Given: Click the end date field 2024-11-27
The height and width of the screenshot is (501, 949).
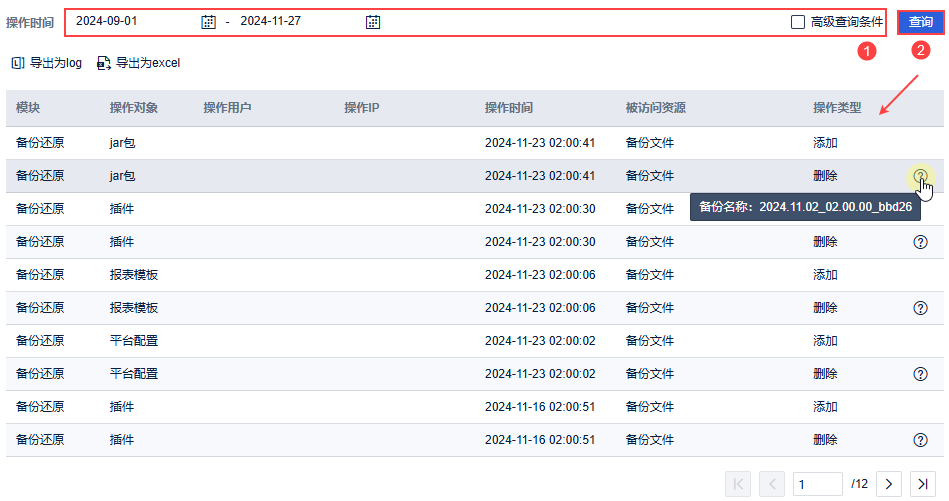Looking at the screenshot, I should click(295, 22).
